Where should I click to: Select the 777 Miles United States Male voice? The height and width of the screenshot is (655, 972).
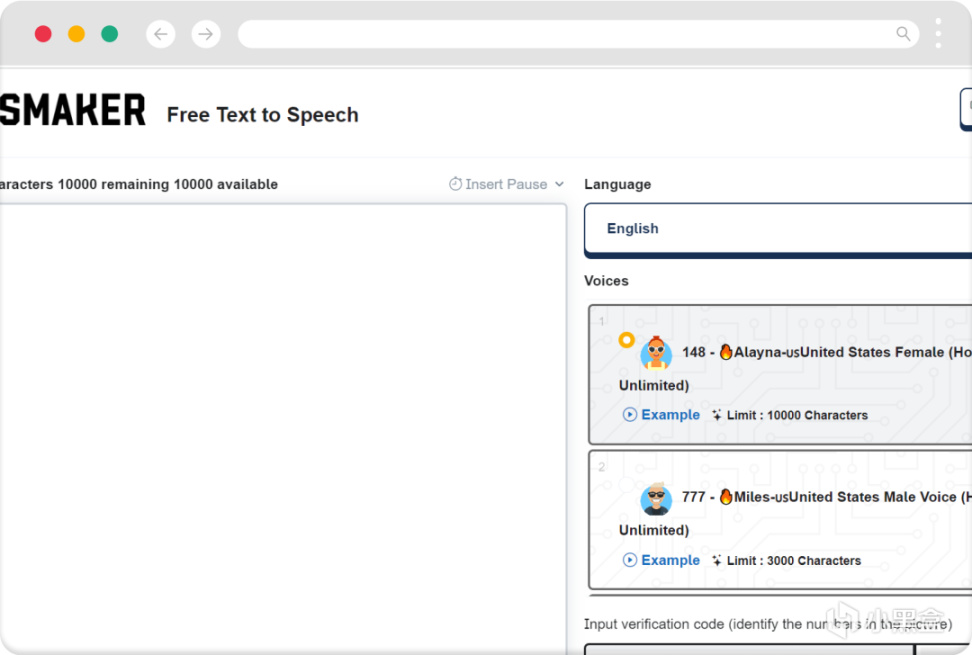point(780,519)
